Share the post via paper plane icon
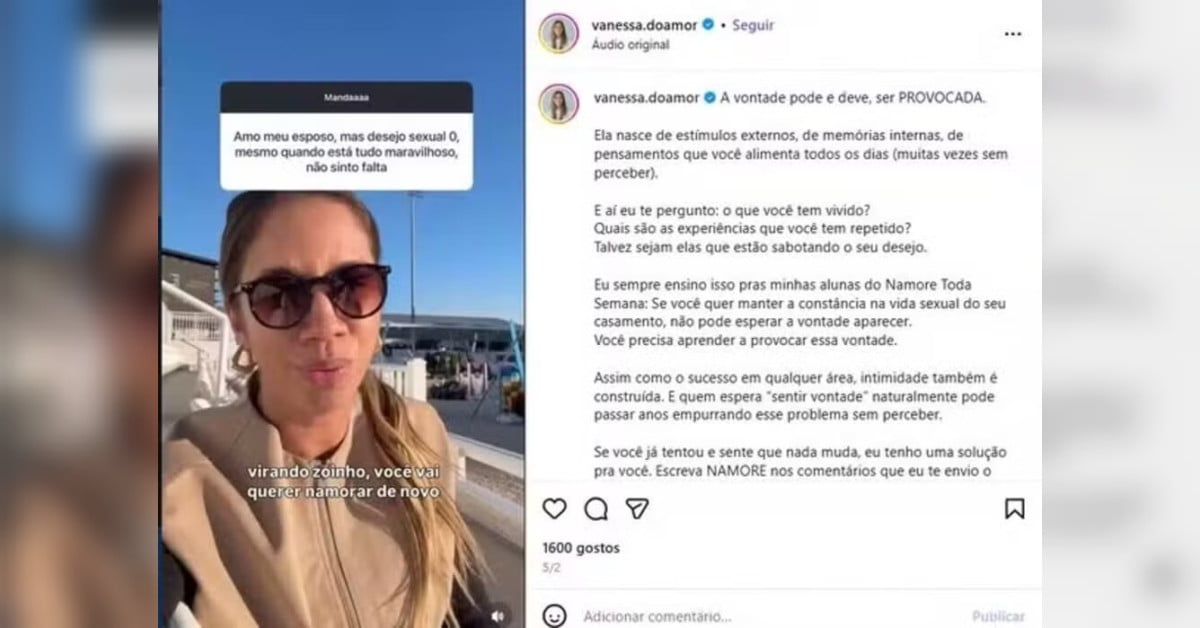 (x=637, y=509)
